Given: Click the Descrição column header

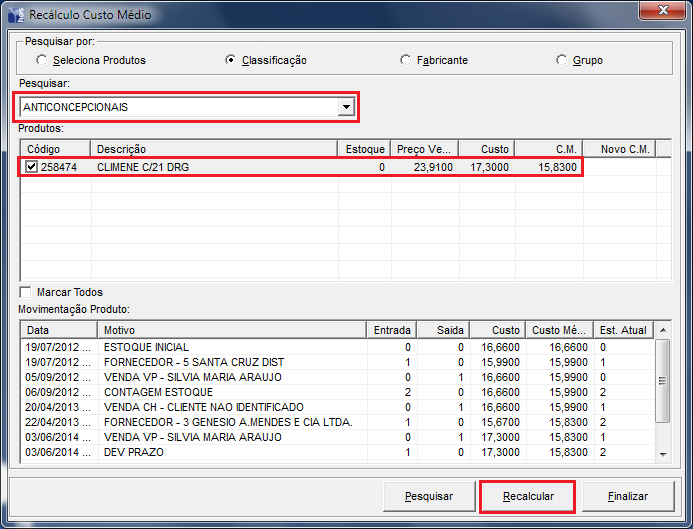Looking at the screenshot, I should (x=214, y=149).
